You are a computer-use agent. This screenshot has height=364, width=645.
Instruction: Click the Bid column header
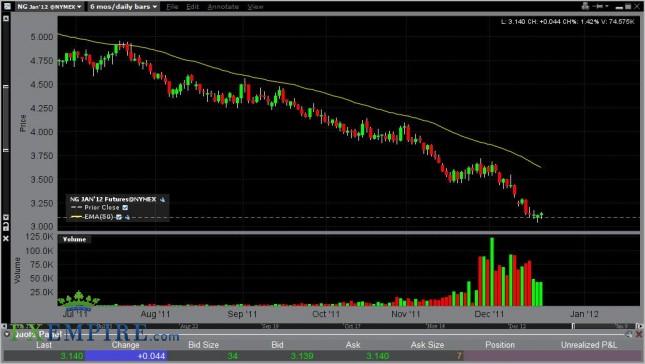pos(277,345)
